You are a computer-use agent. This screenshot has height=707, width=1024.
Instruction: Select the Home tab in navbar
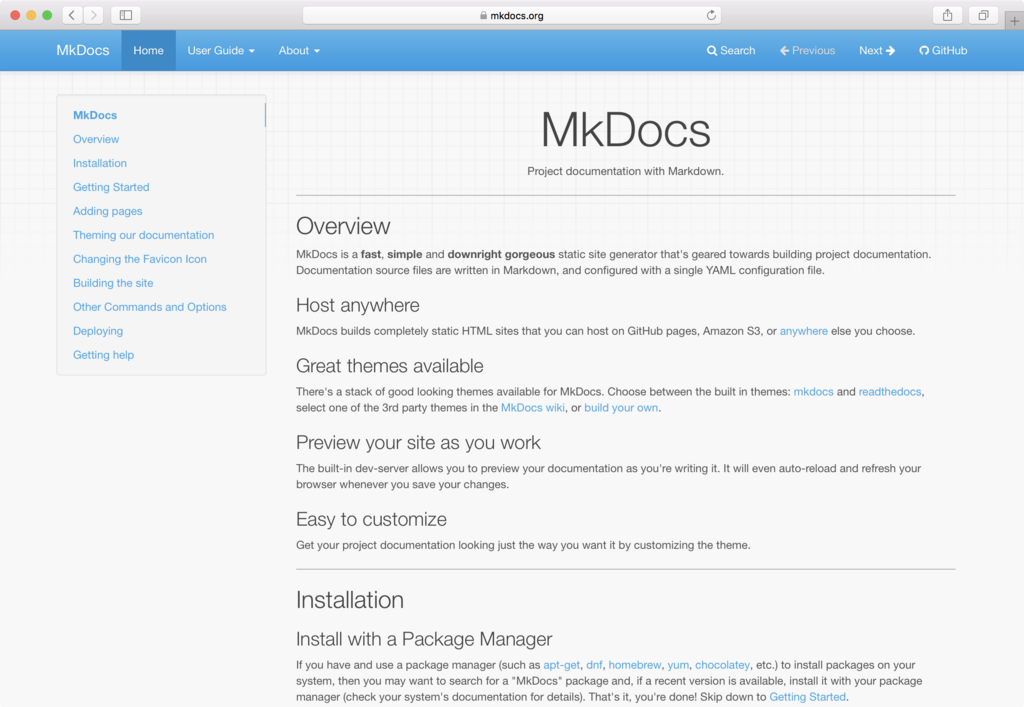coord(148,50)
